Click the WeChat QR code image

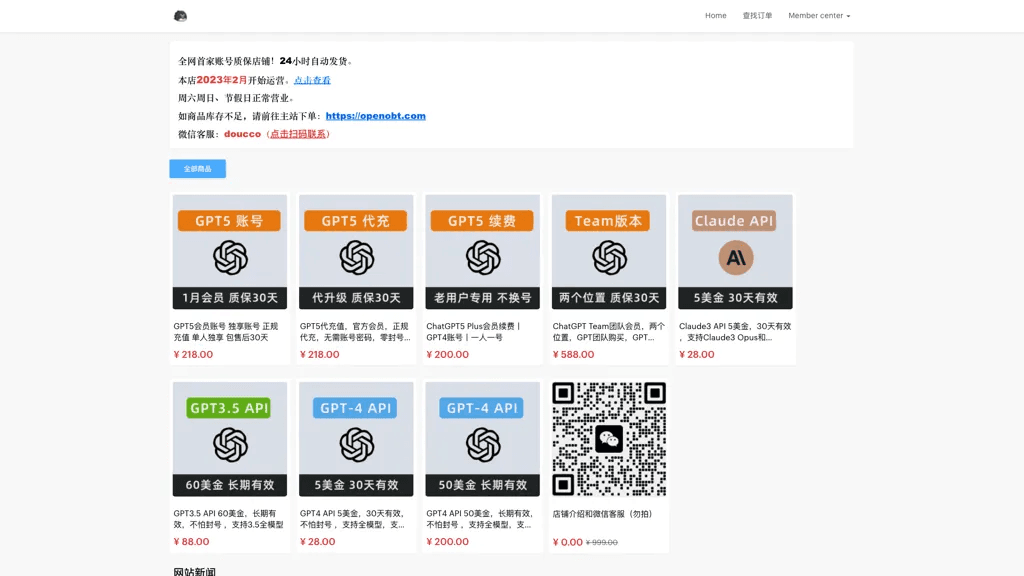click(x=609, y=439)
